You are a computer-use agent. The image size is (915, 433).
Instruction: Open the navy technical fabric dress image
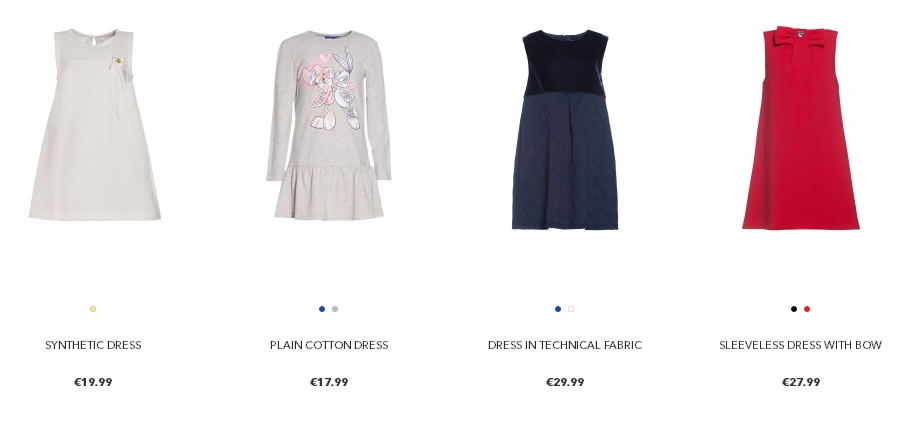[565, 130]
